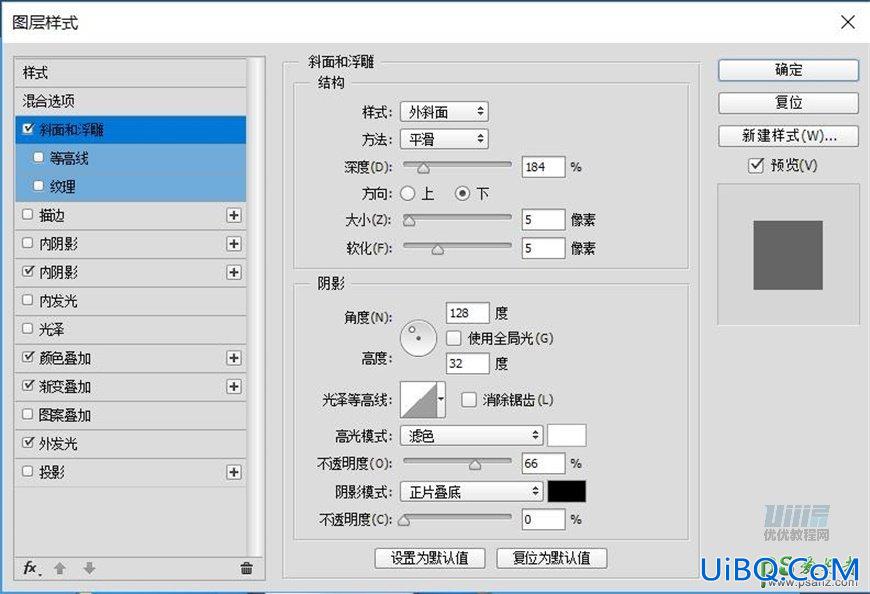
Task: Click the 确定 button
Action: click(788, 70)
